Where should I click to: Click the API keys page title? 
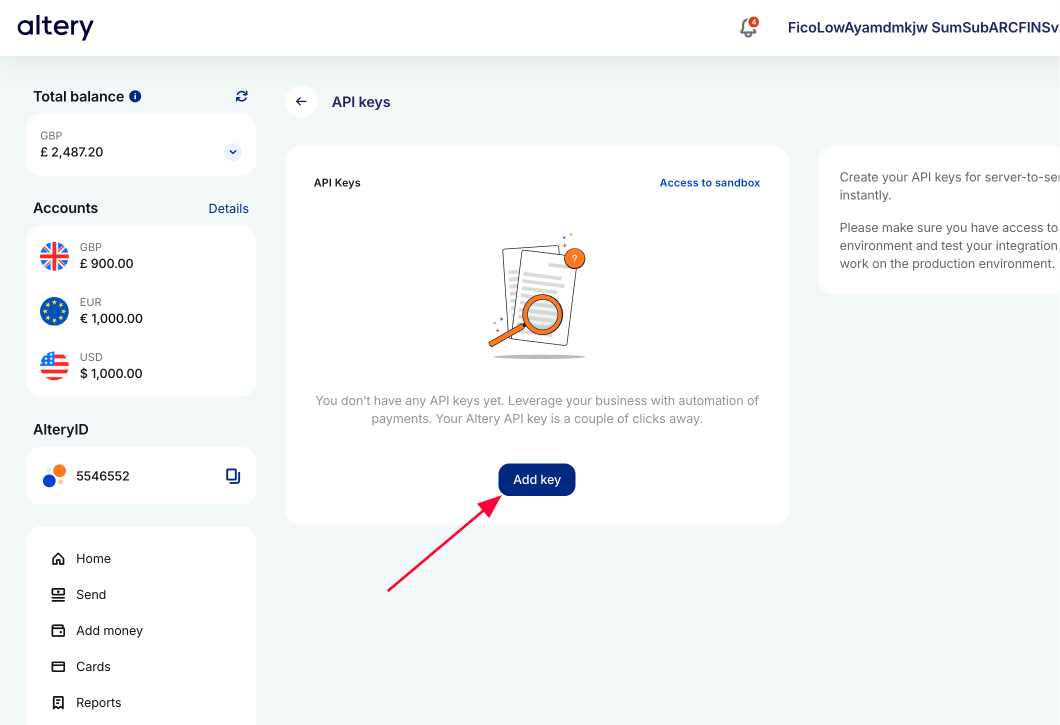[361, 102]
